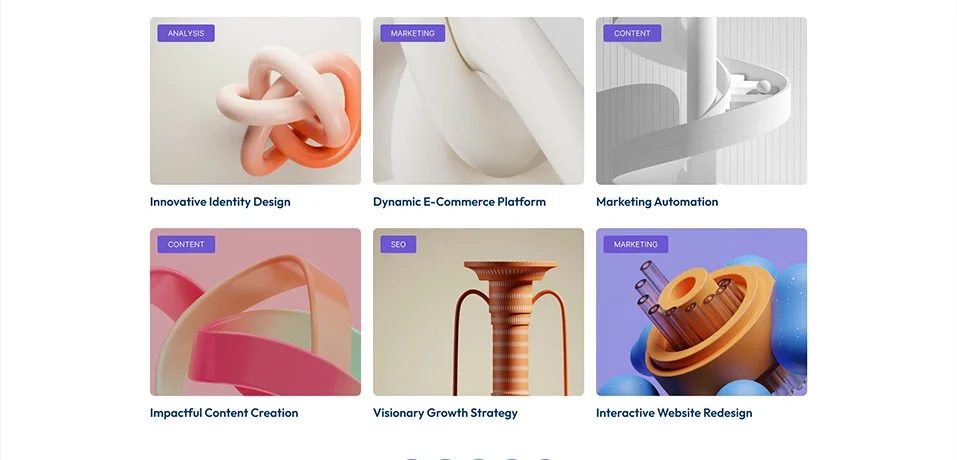Viewport: 957px width, 460px height.
Task: Open the Marketing Automation title link
Action: pyautogui.click(x=657, y=201)
